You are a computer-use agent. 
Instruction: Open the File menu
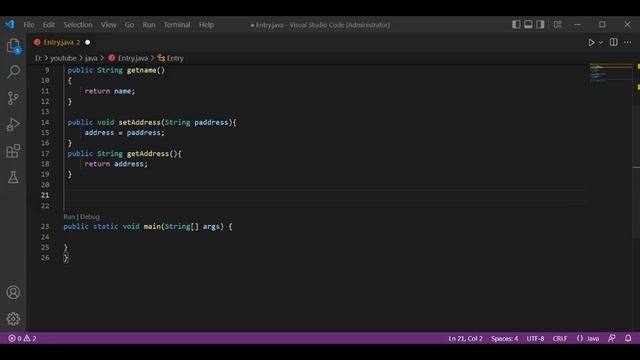click(x=29, y=25)
